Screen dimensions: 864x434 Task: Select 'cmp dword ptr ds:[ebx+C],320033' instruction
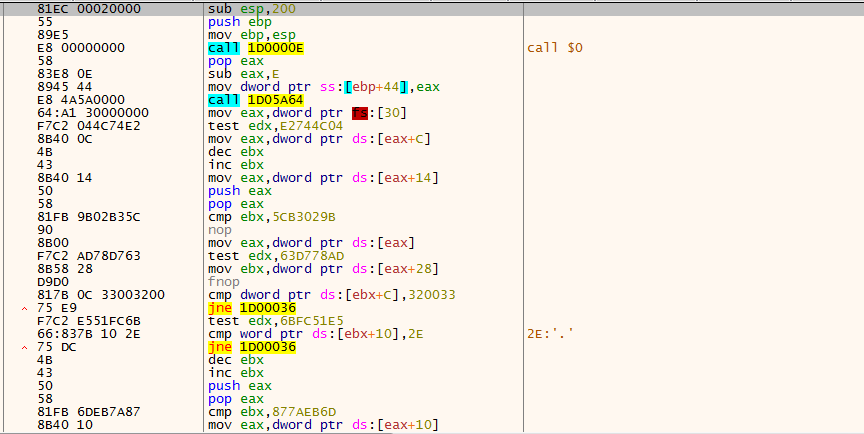332,295
